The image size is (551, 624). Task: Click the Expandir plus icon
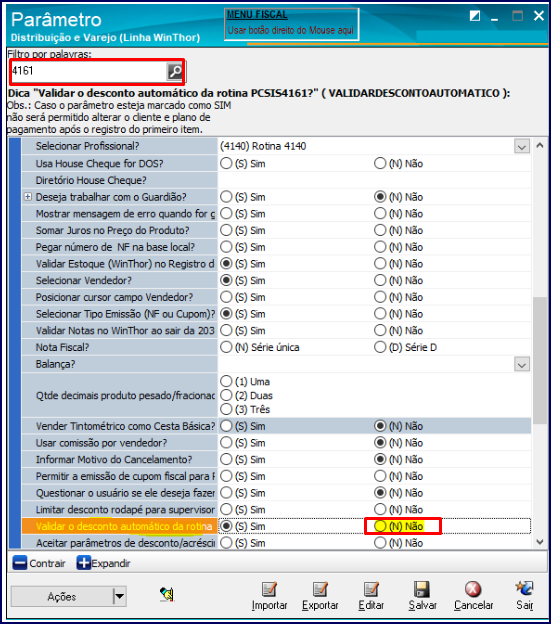click(x=84, y=563)
